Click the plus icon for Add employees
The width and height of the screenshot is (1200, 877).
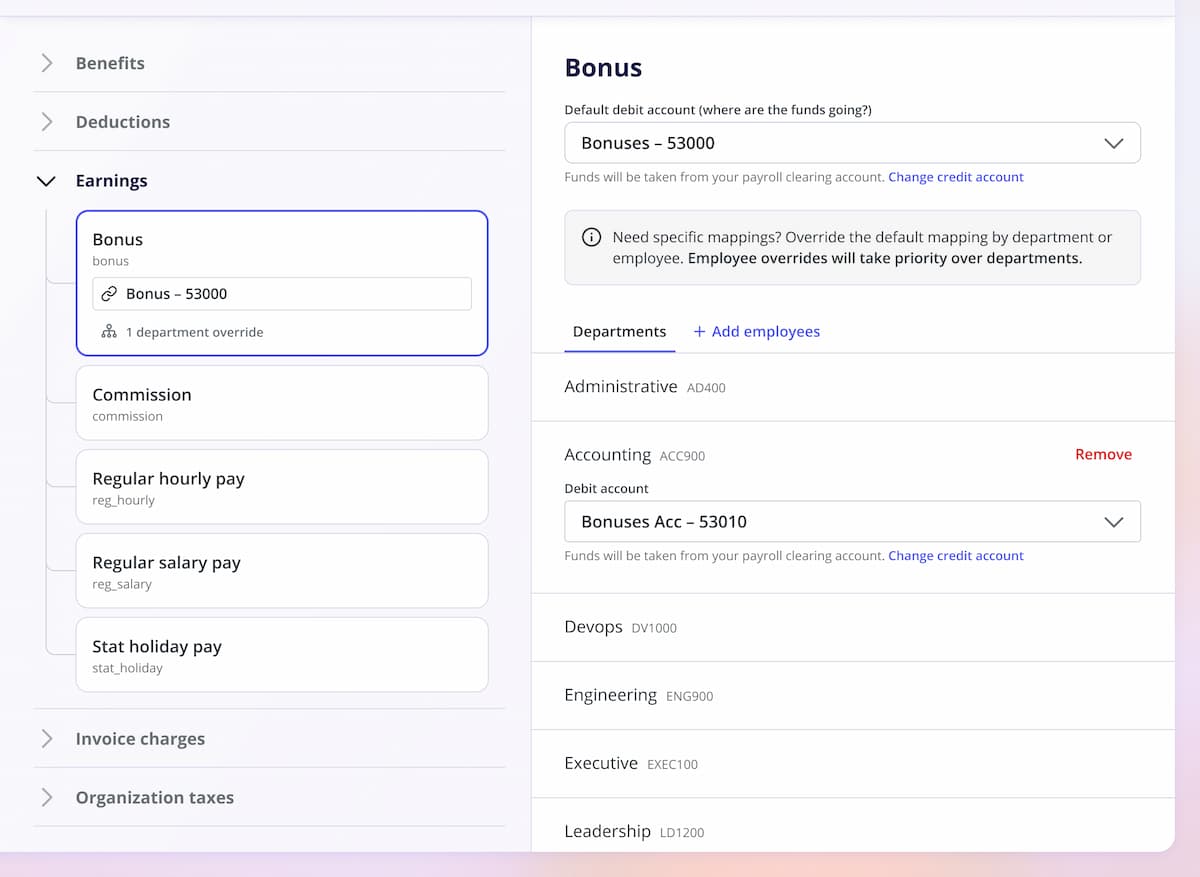pos(699,332)
